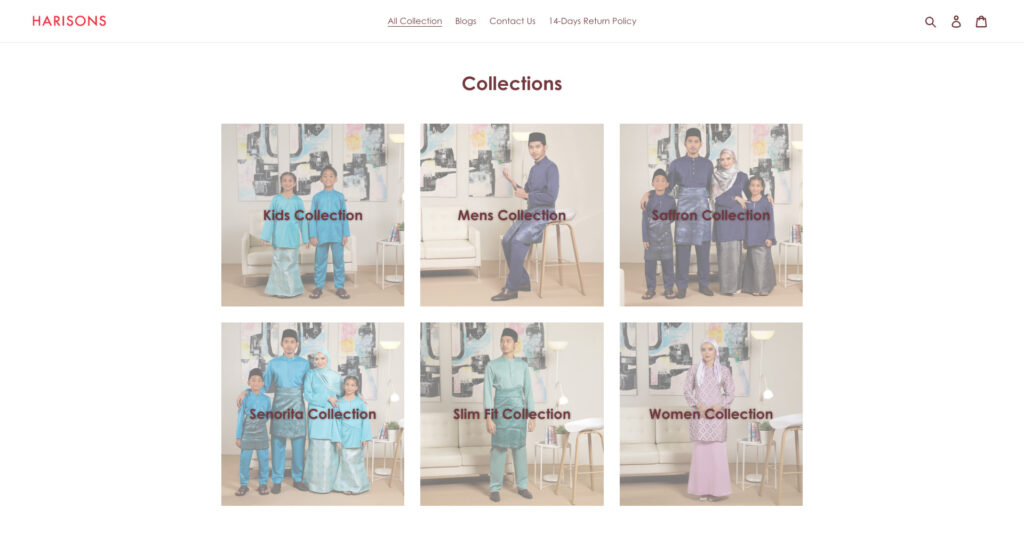Open Contact Us page link
This screenshot has height=533, width=1024.
(x=512, y=21)
